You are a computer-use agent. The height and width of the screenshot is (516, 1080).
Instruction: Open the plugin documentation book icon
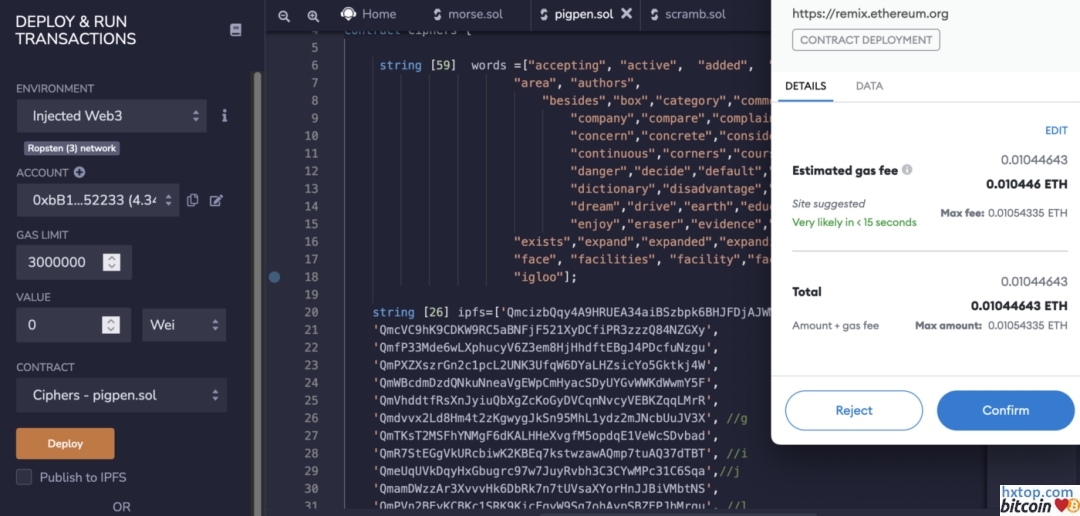pos(235,30)
